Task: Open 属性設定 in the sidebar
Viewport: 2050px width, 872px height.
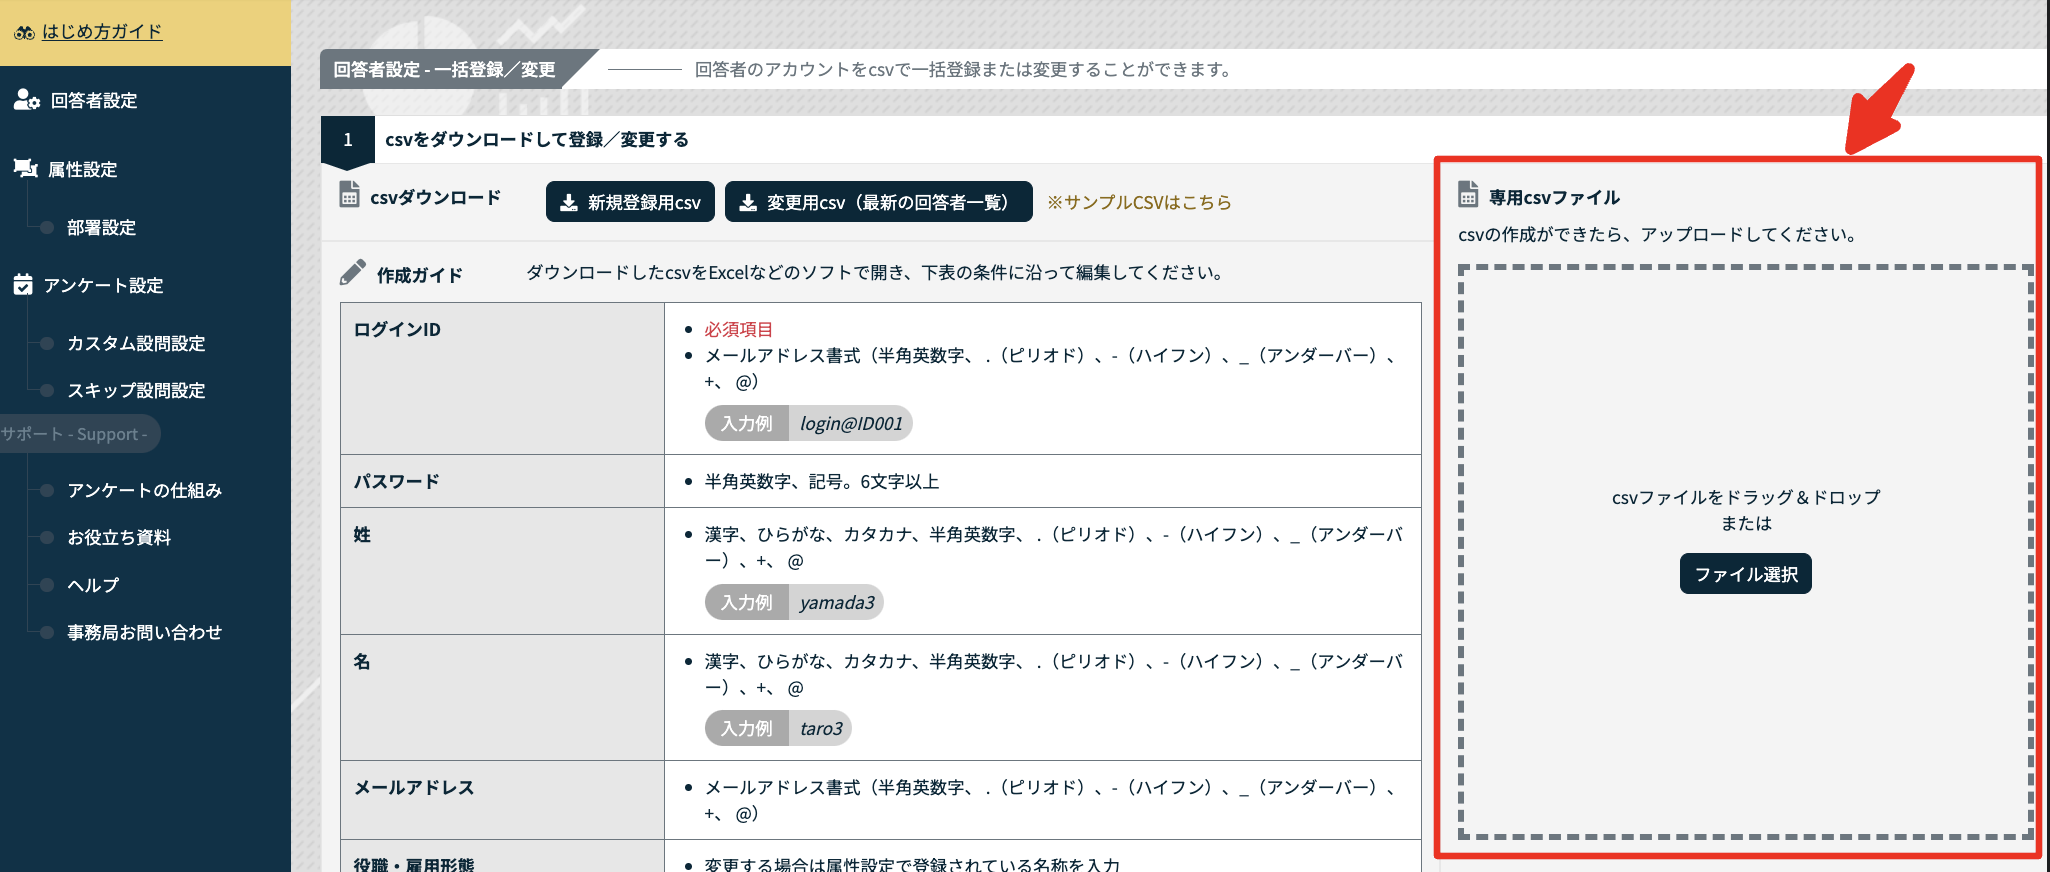Action: (83, 170)
